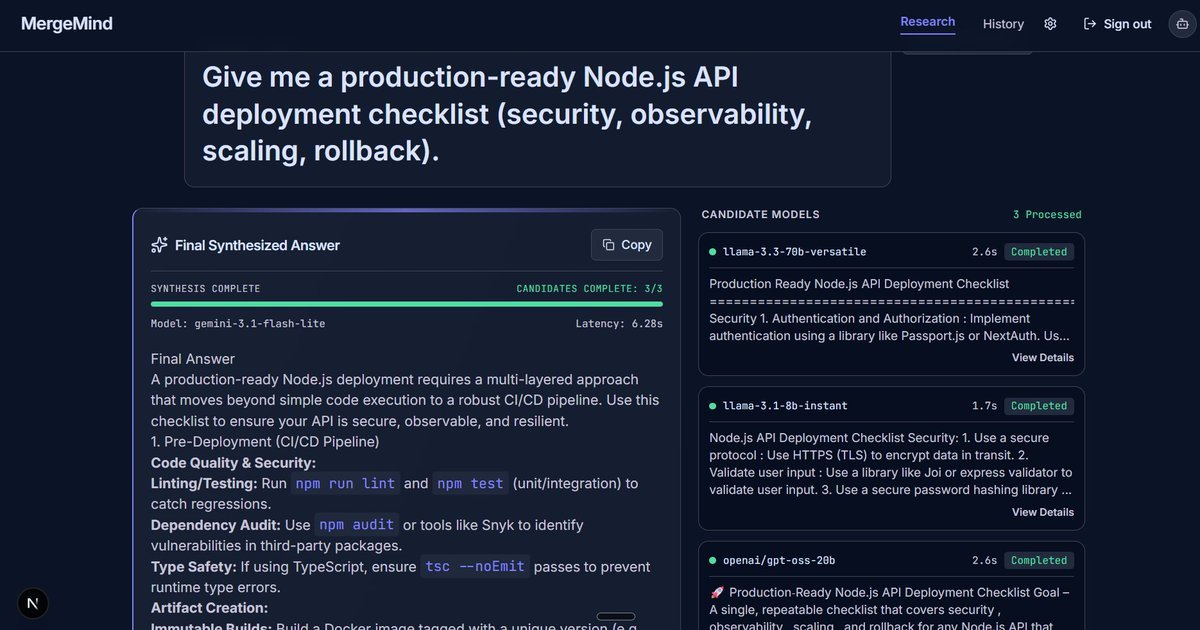Image resolution: width=1200 pixels, height=630 pixels.
Task: Click the Sign out button
Action: 1117,24
